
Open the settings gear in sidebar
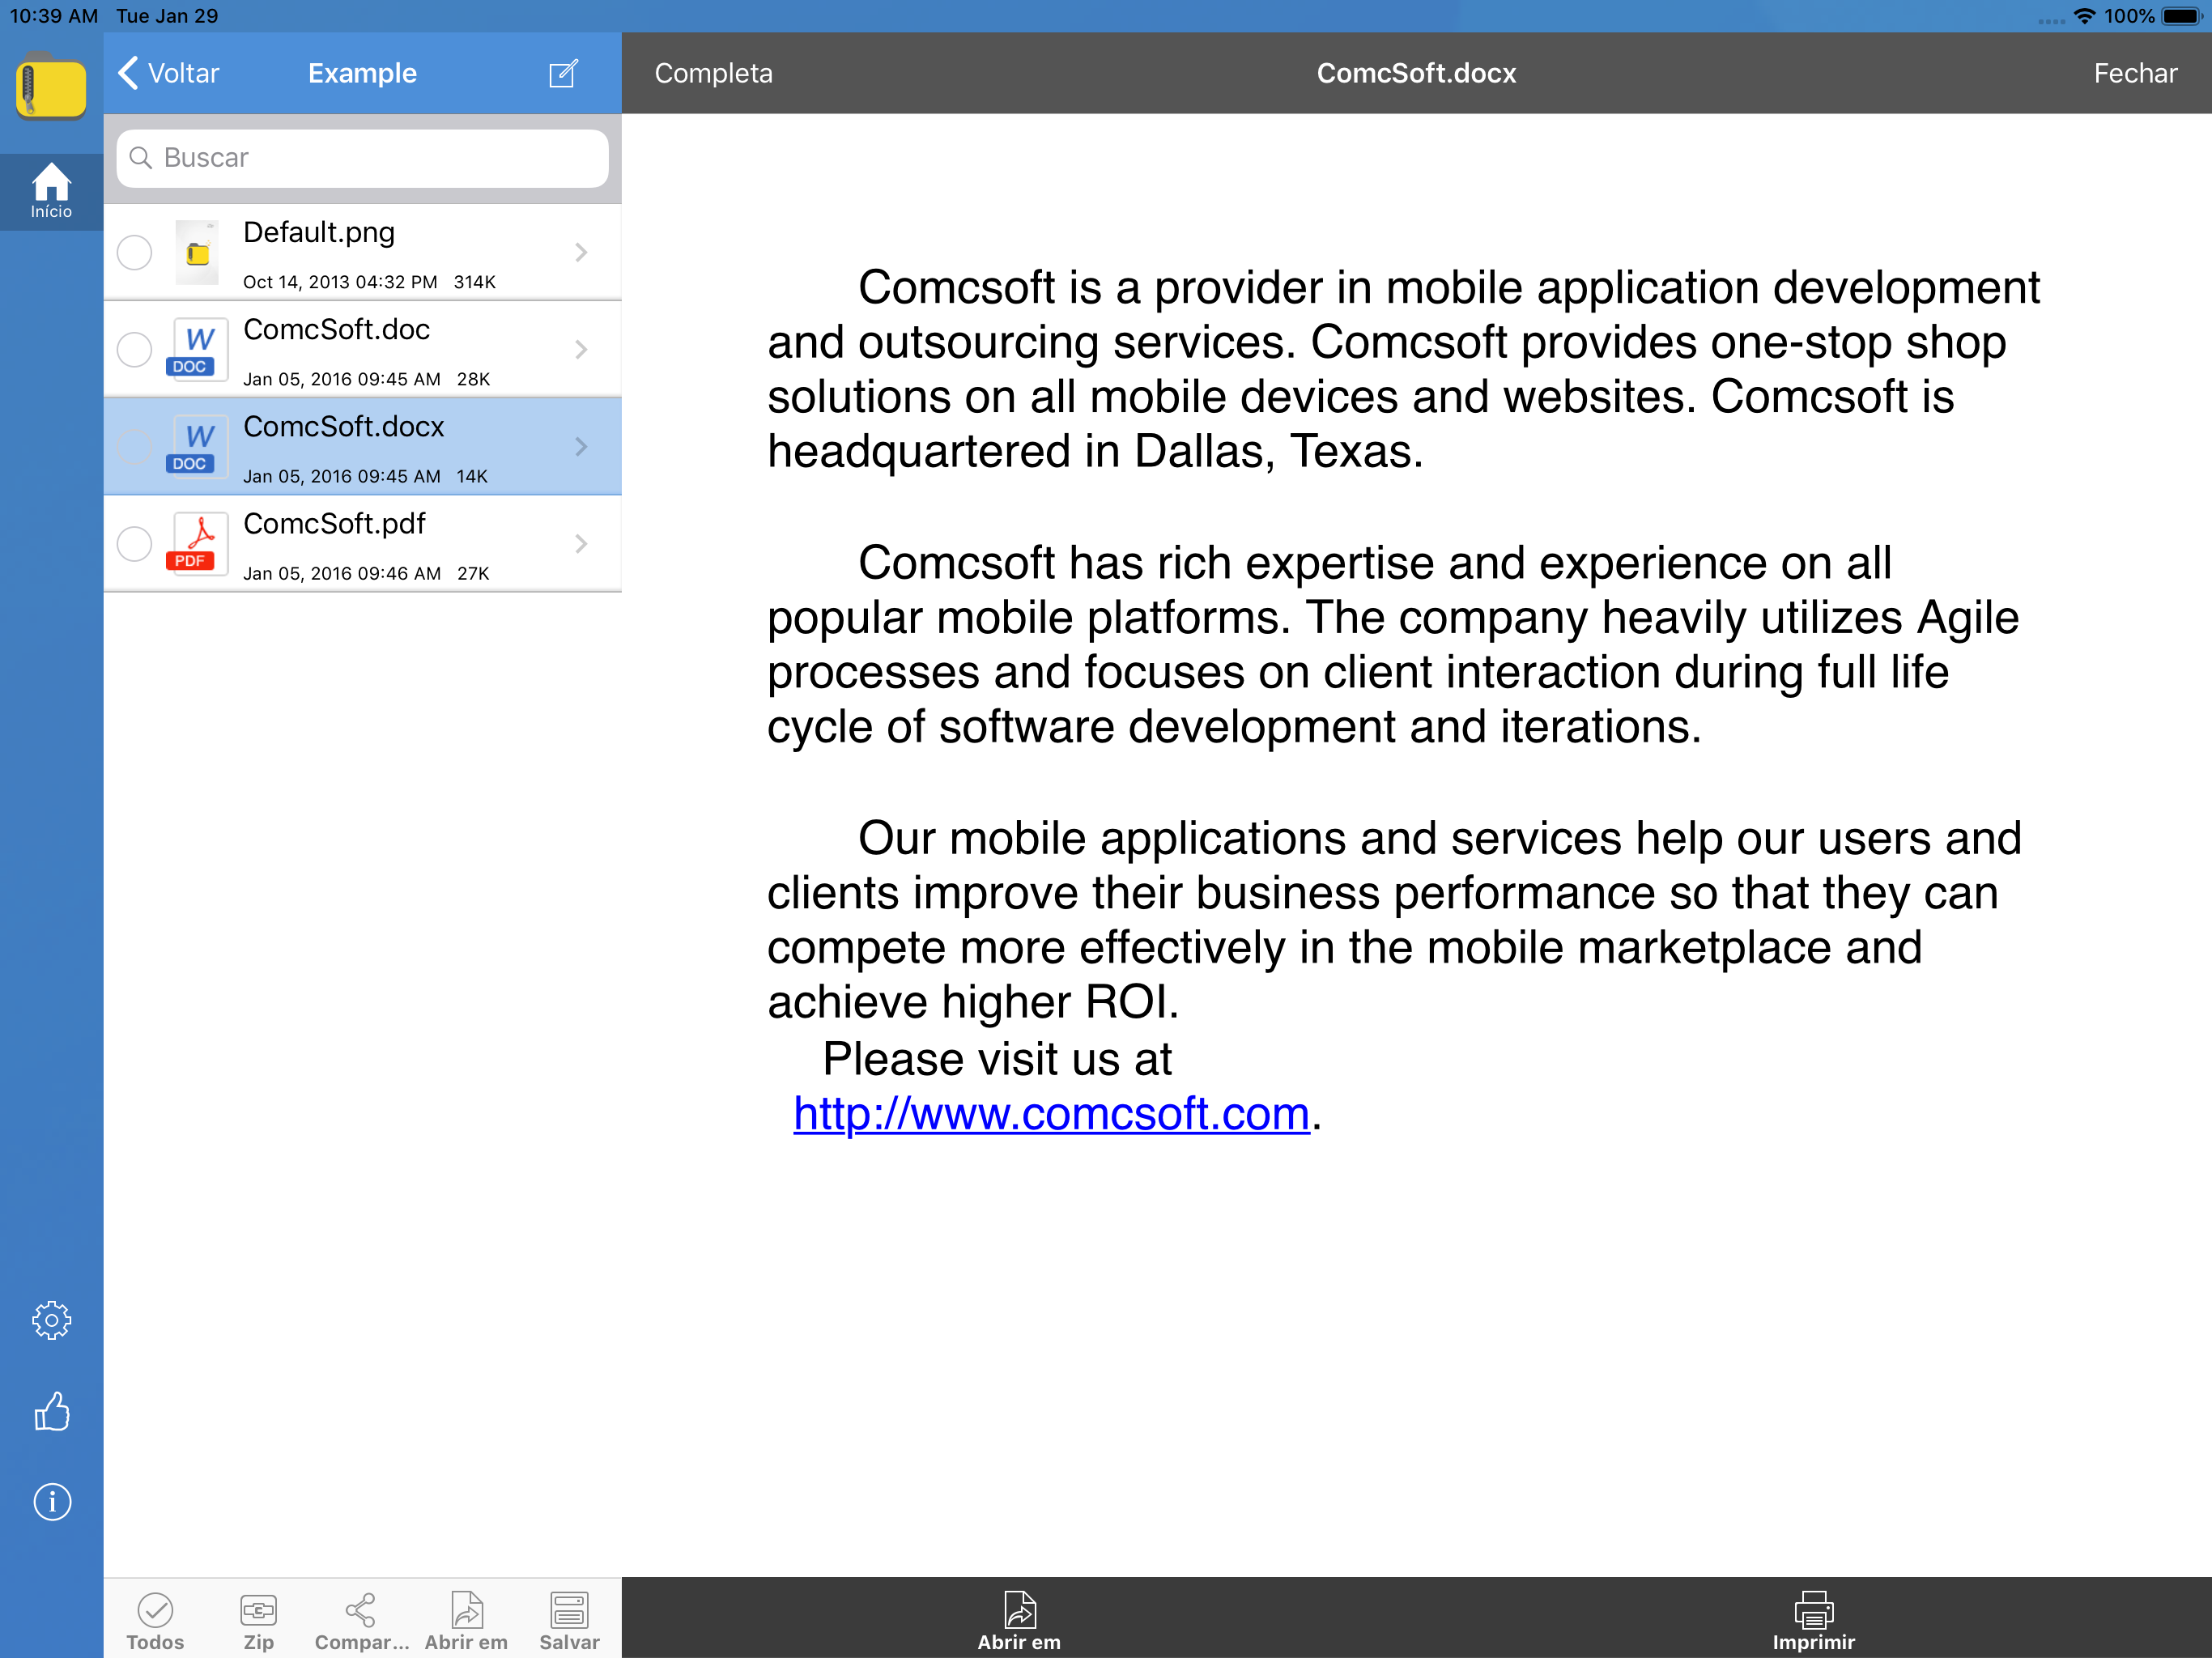[x=51, y=1320]
